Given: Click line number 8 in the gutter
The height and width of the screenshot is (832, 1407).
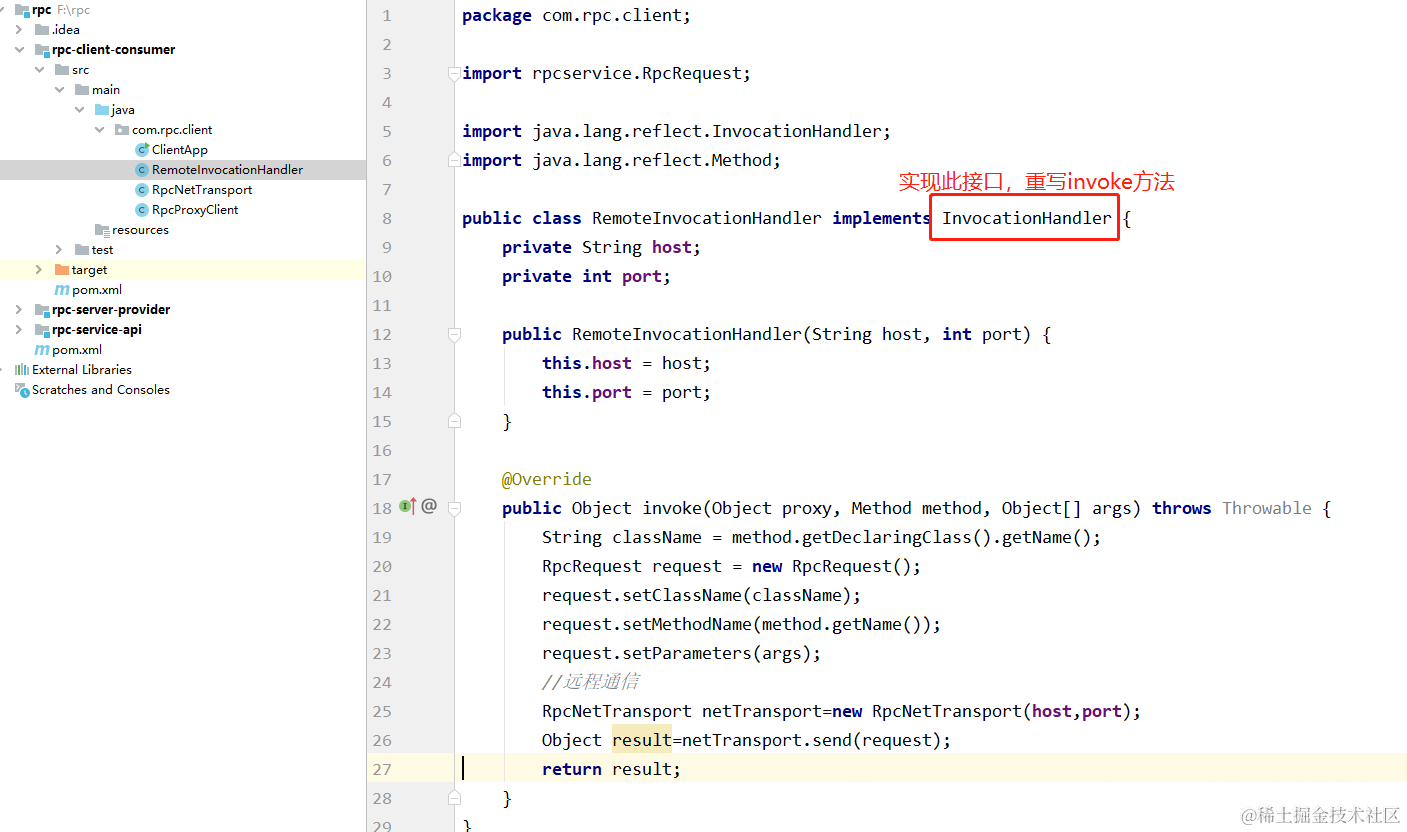Looking at the screenshot, I should click(387, 218).
